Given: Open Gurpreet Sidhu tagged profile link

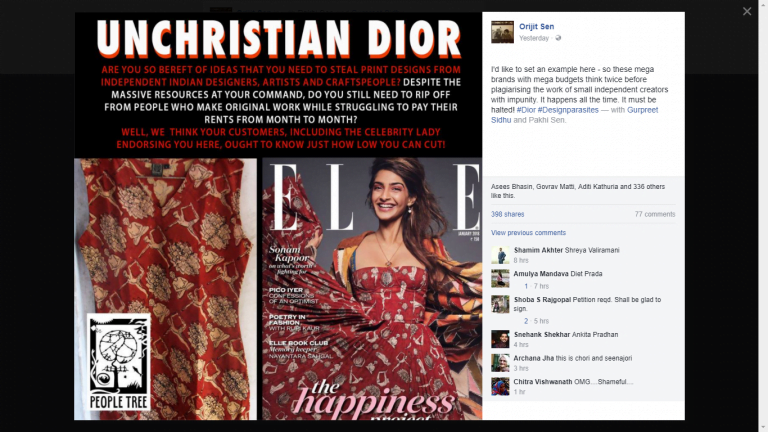Looking at the screenshot, I should coord(575,115).
